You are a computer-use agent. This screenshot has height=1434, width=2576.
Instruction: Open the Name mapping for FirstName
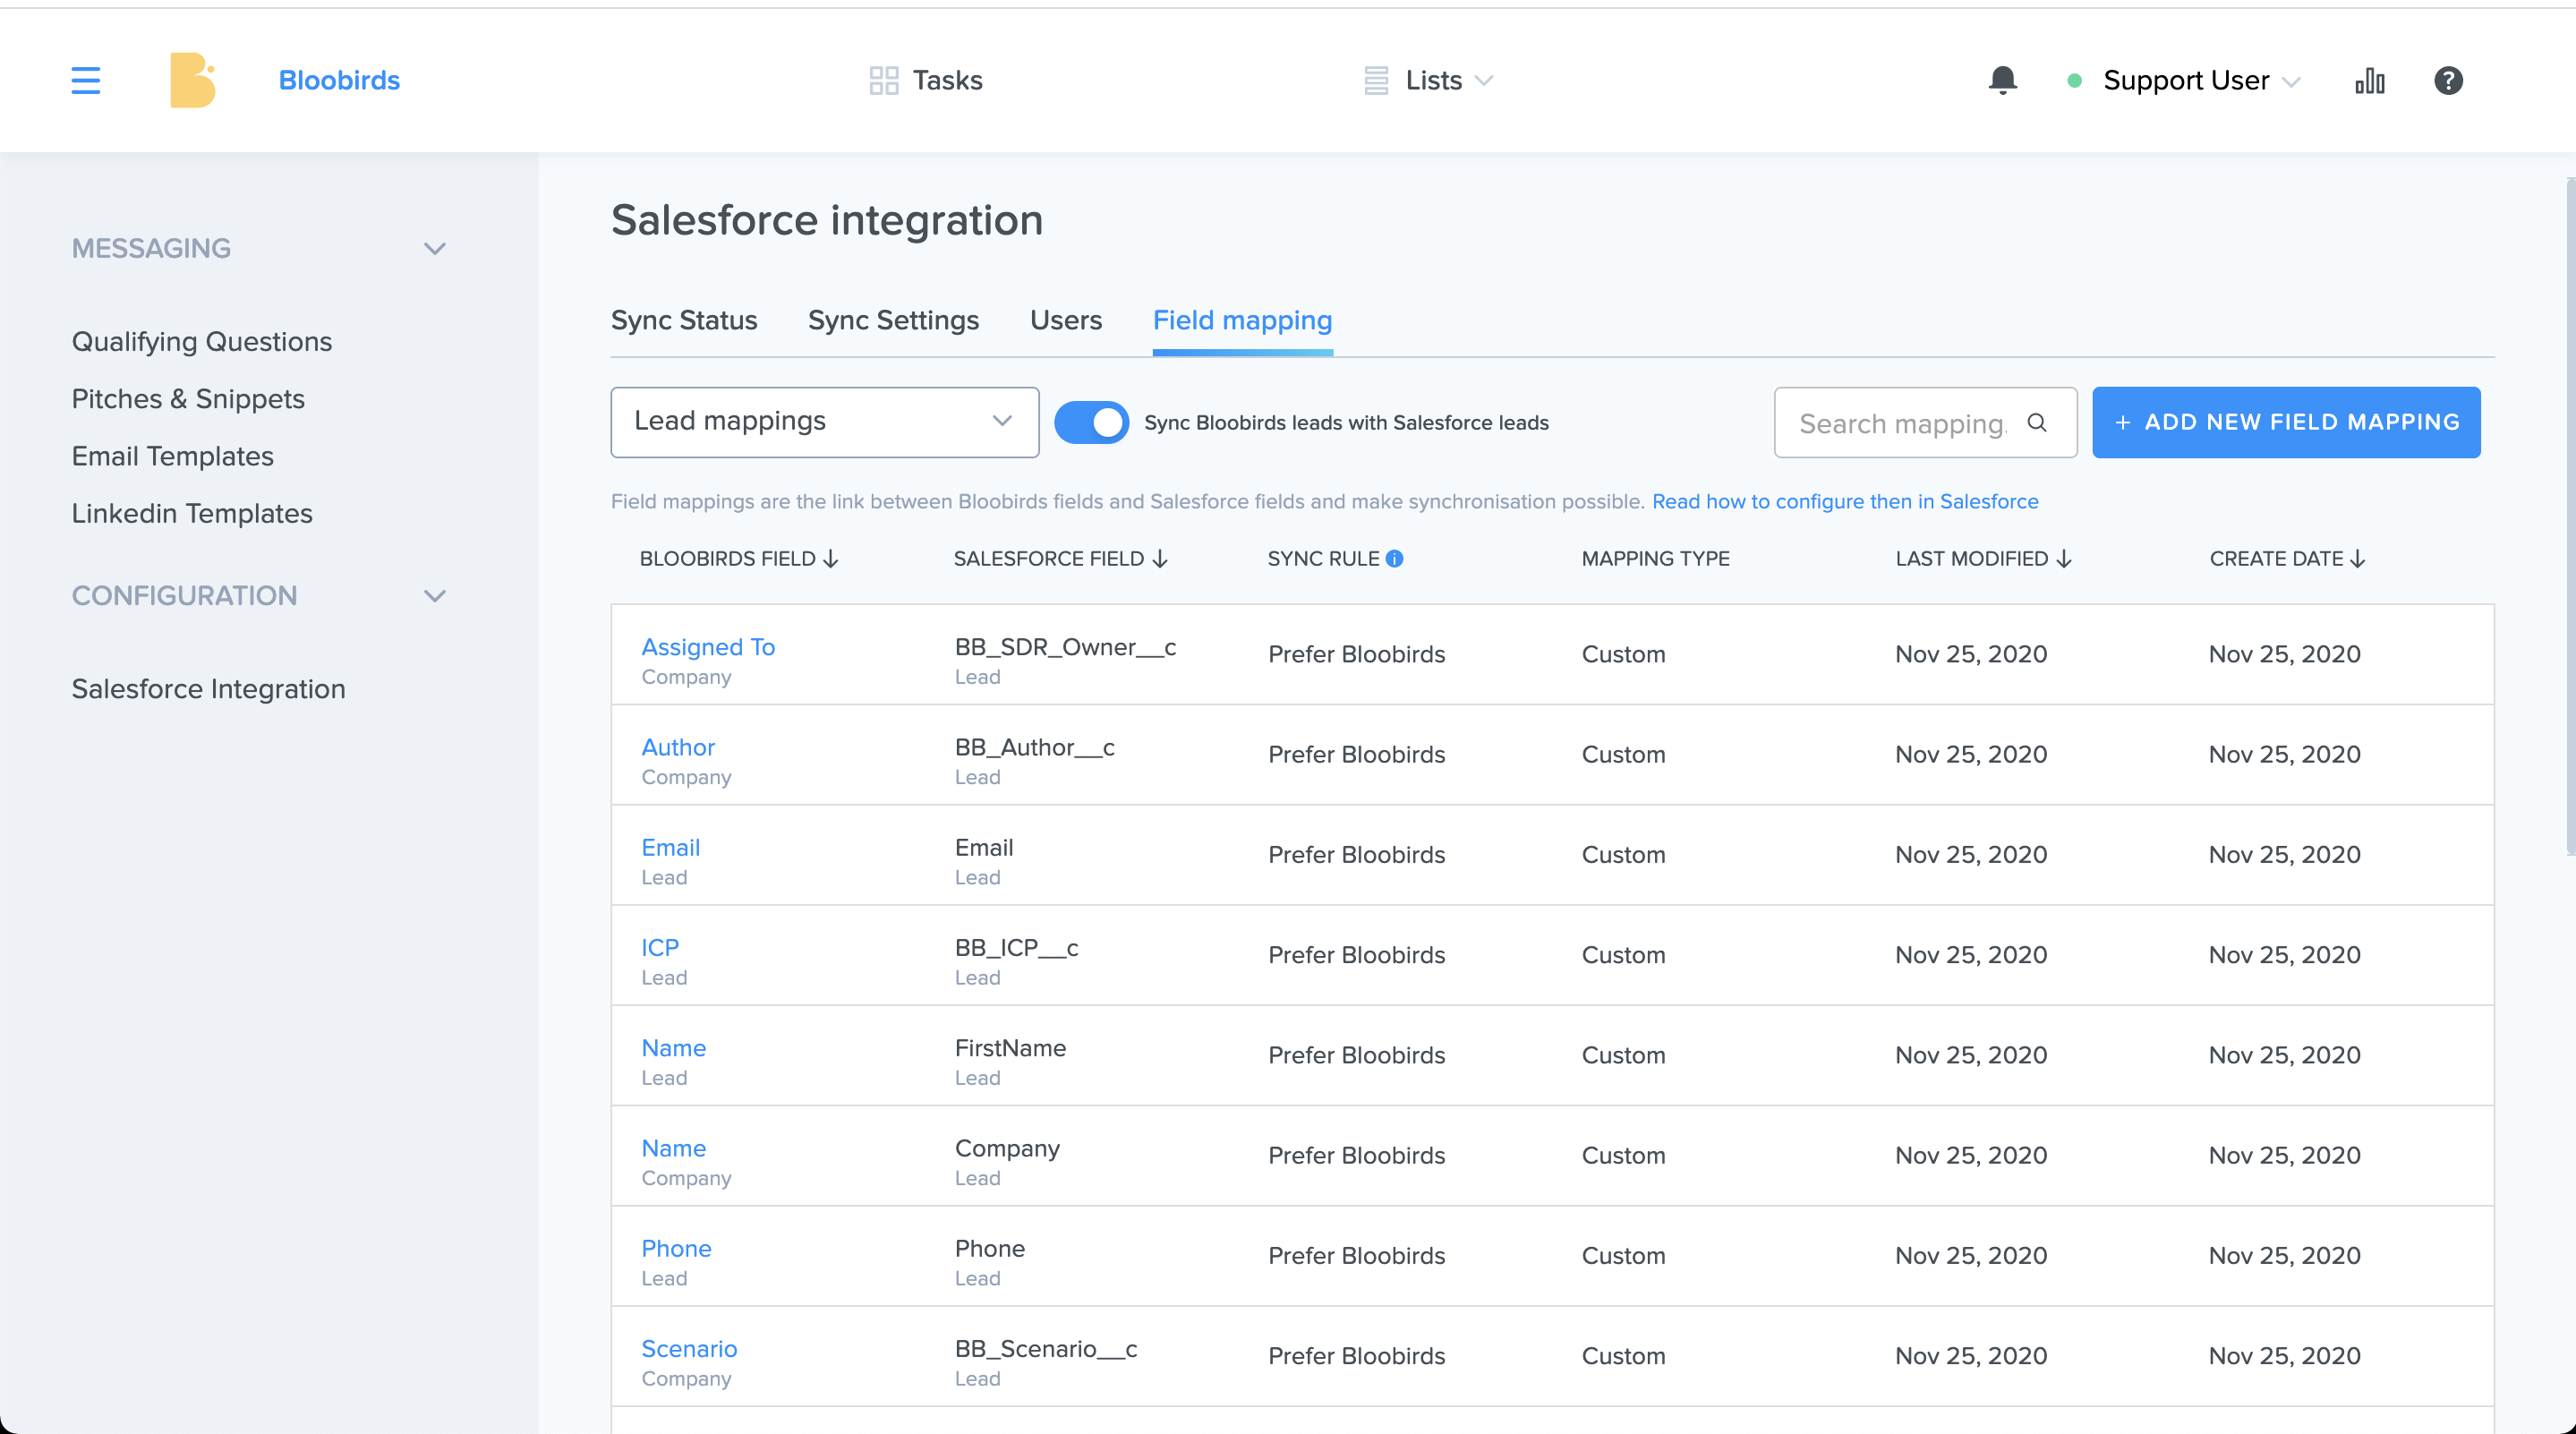pyautogui.click(x=673, y=1048)
